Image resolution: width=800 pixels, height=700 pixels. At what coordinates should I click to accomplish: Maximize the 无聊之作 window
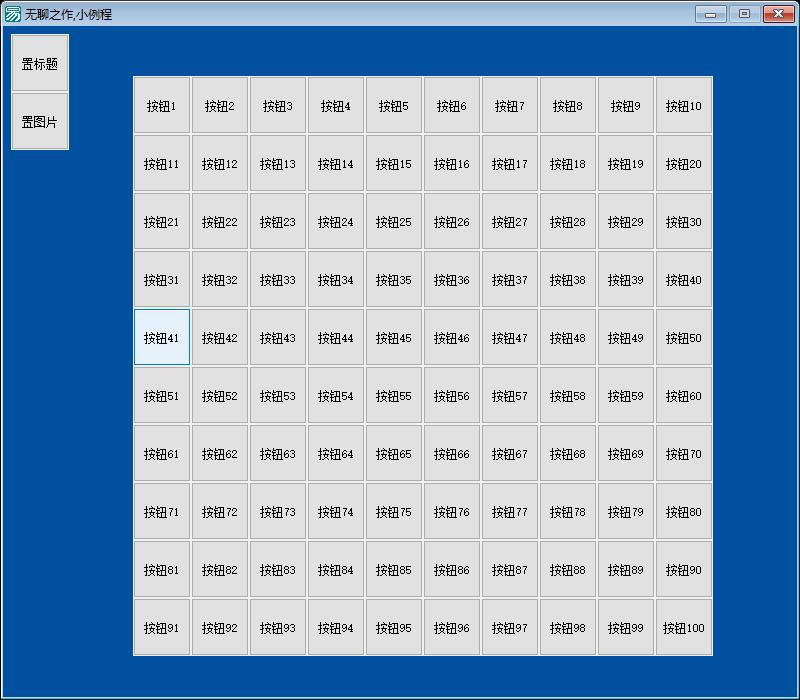click(744, 14)
